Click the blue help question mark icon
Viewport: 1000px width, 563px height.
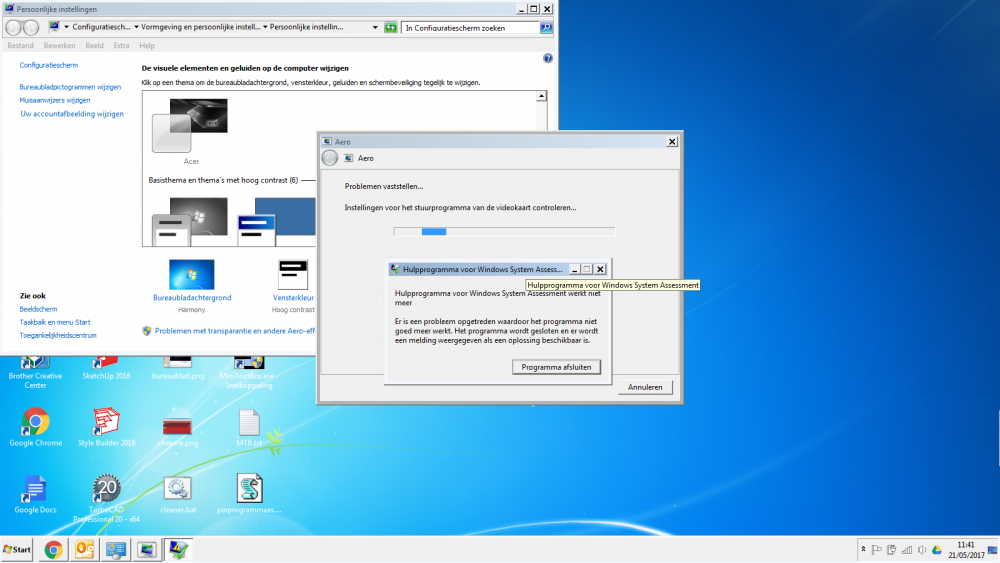coord(547,59)
